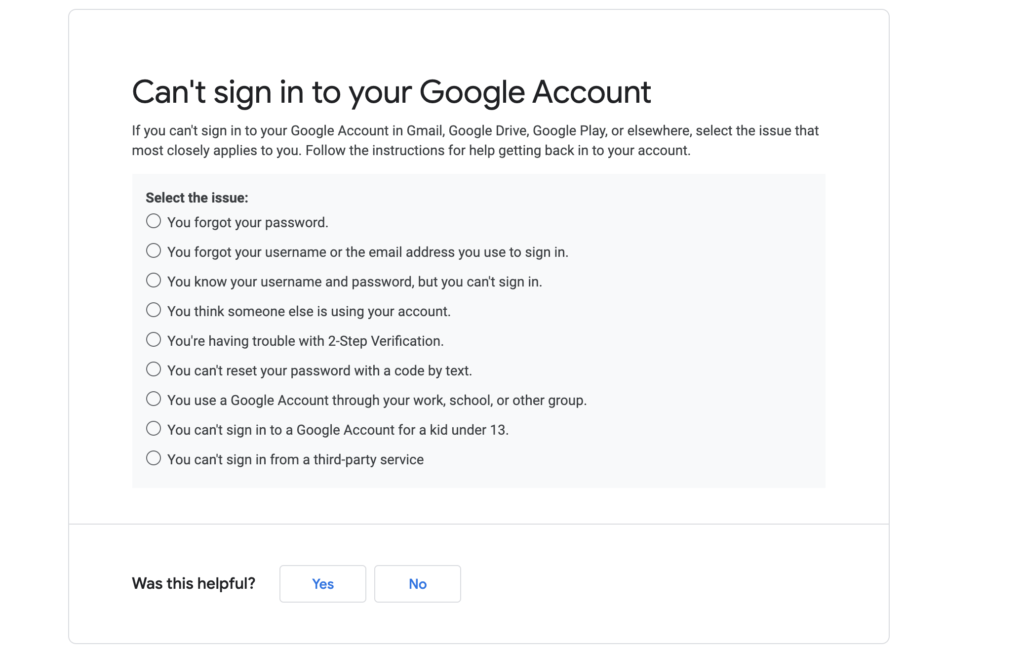Click the 'sign in from a third-party service' text
This screenshot has height=653, width=1024.
tap(295, 460)
